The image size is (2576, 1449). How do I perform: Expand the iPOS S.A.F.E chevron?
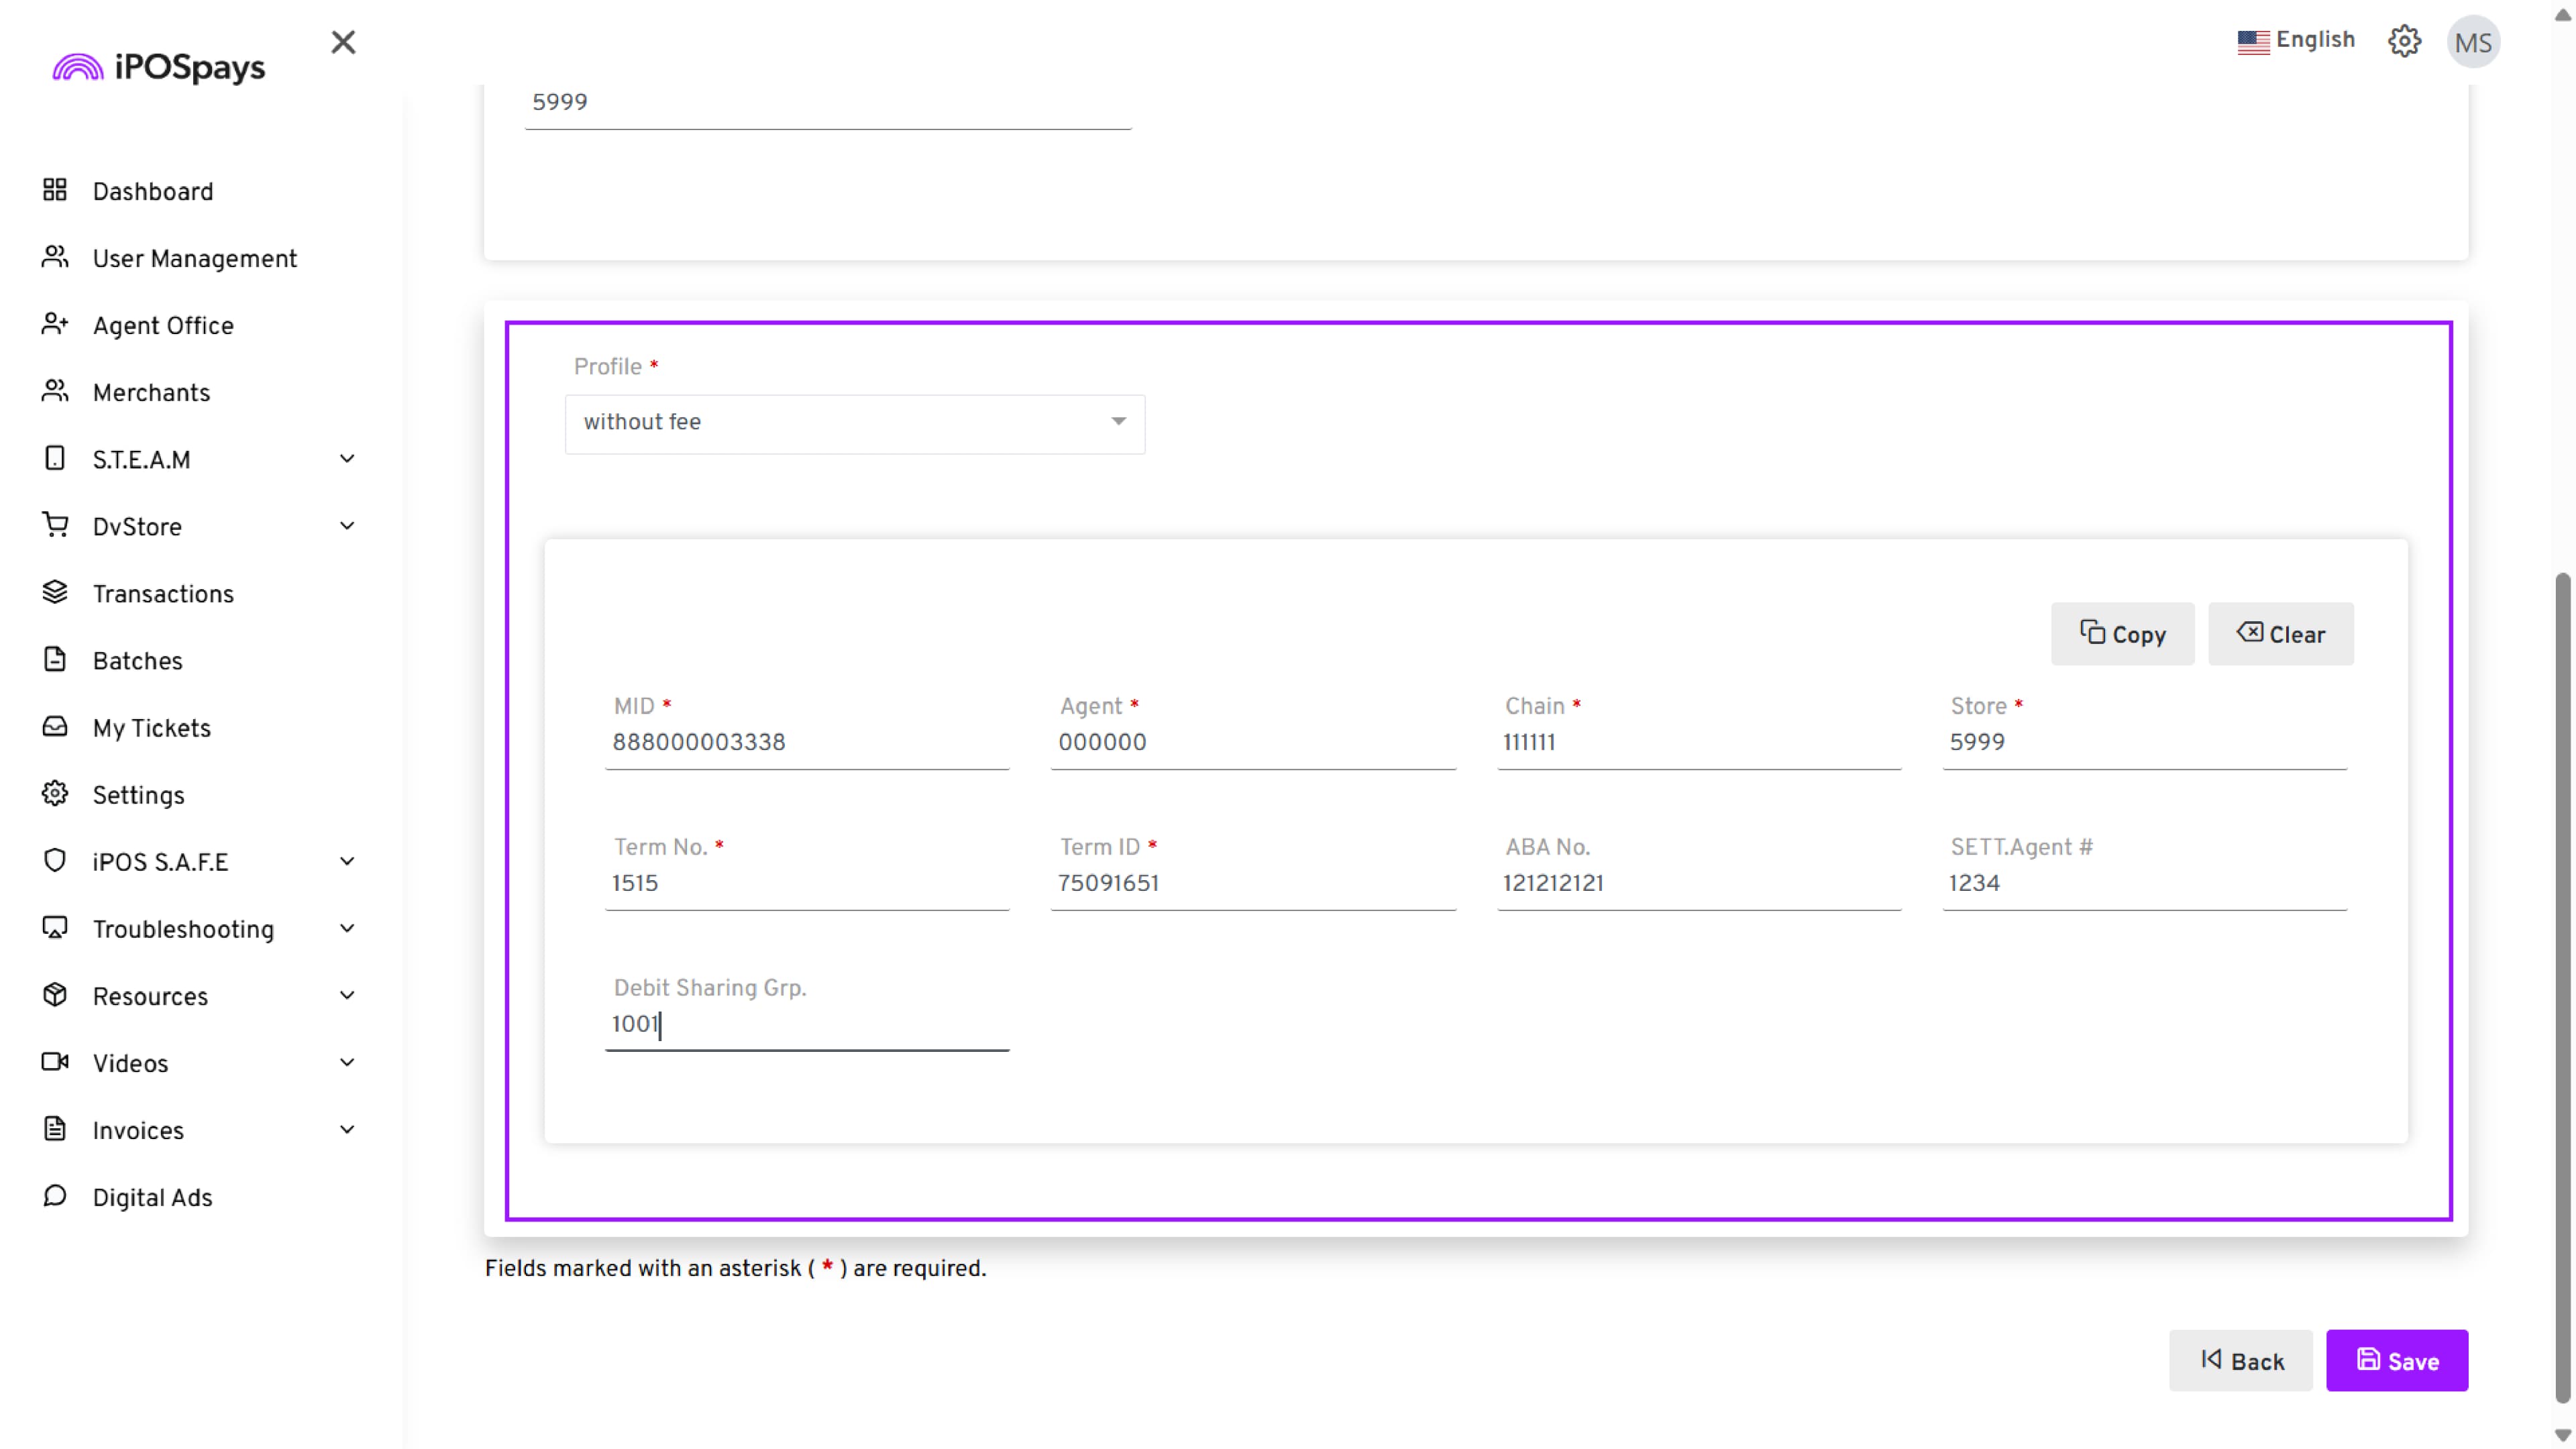tap(347, 861)
